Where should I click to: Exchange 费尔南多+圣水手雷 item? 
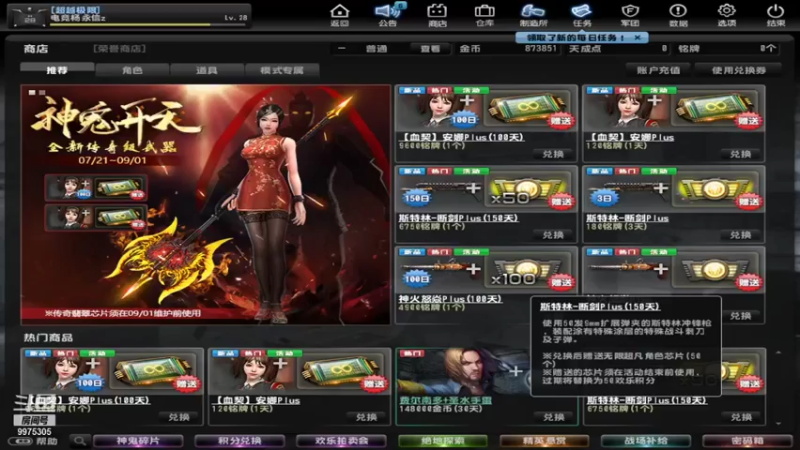pyautogui.click(x=553, y=417)
